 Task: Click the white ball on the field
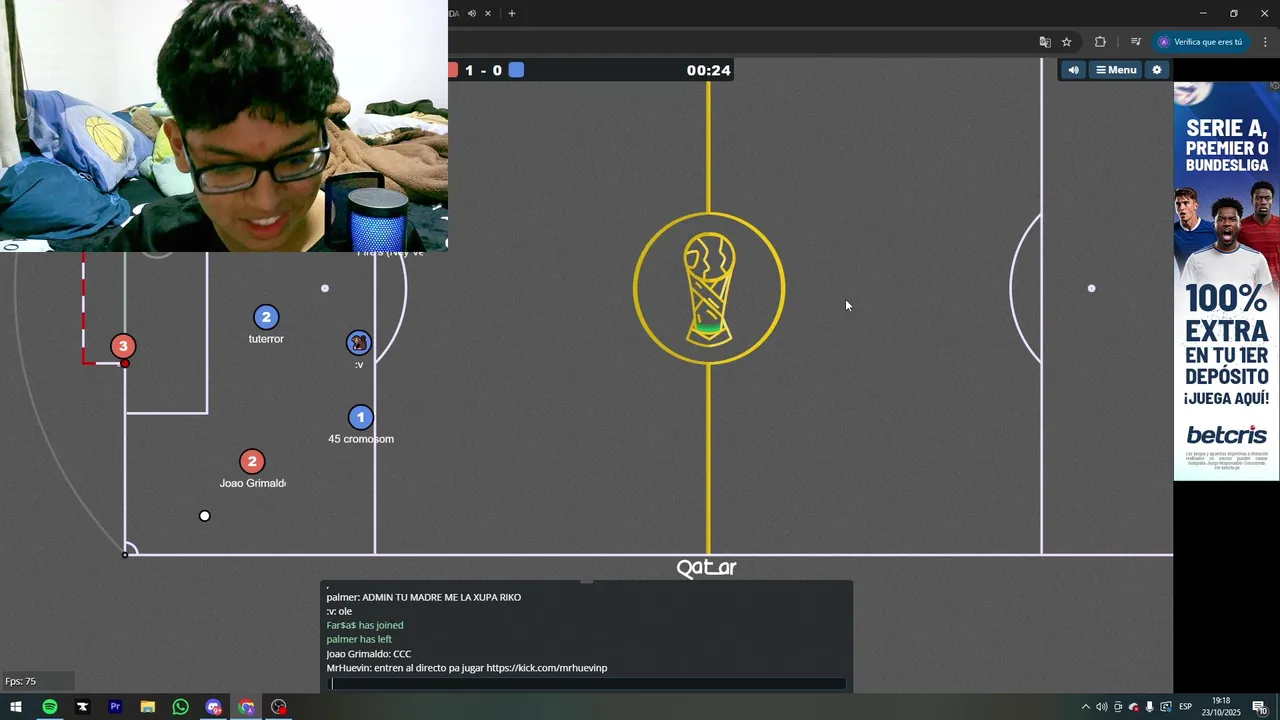205,516
